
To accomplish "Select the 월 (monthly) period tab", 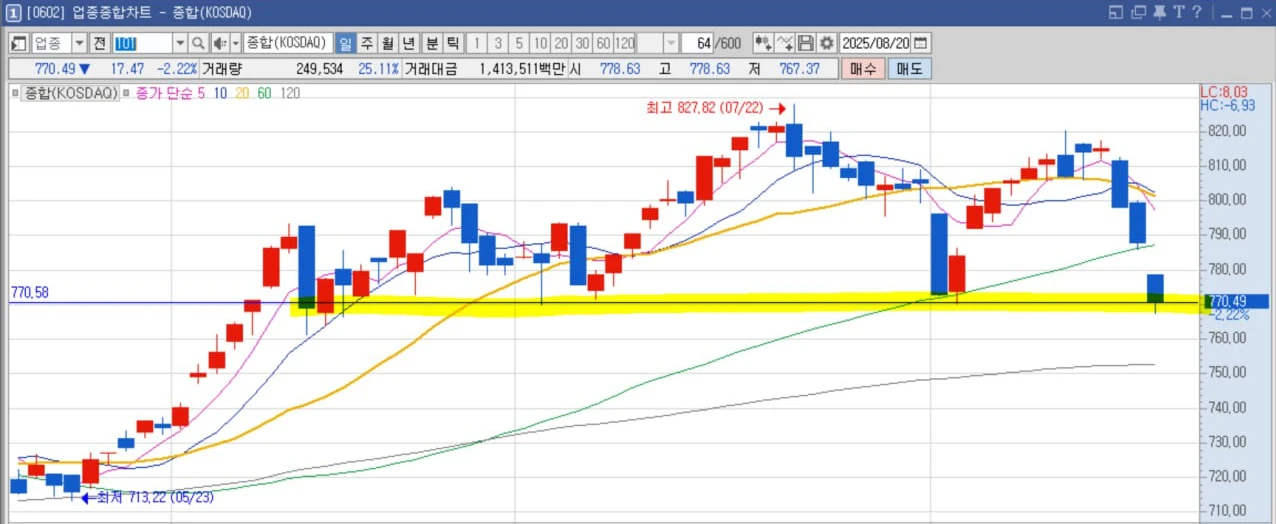I will pos(387,44).
